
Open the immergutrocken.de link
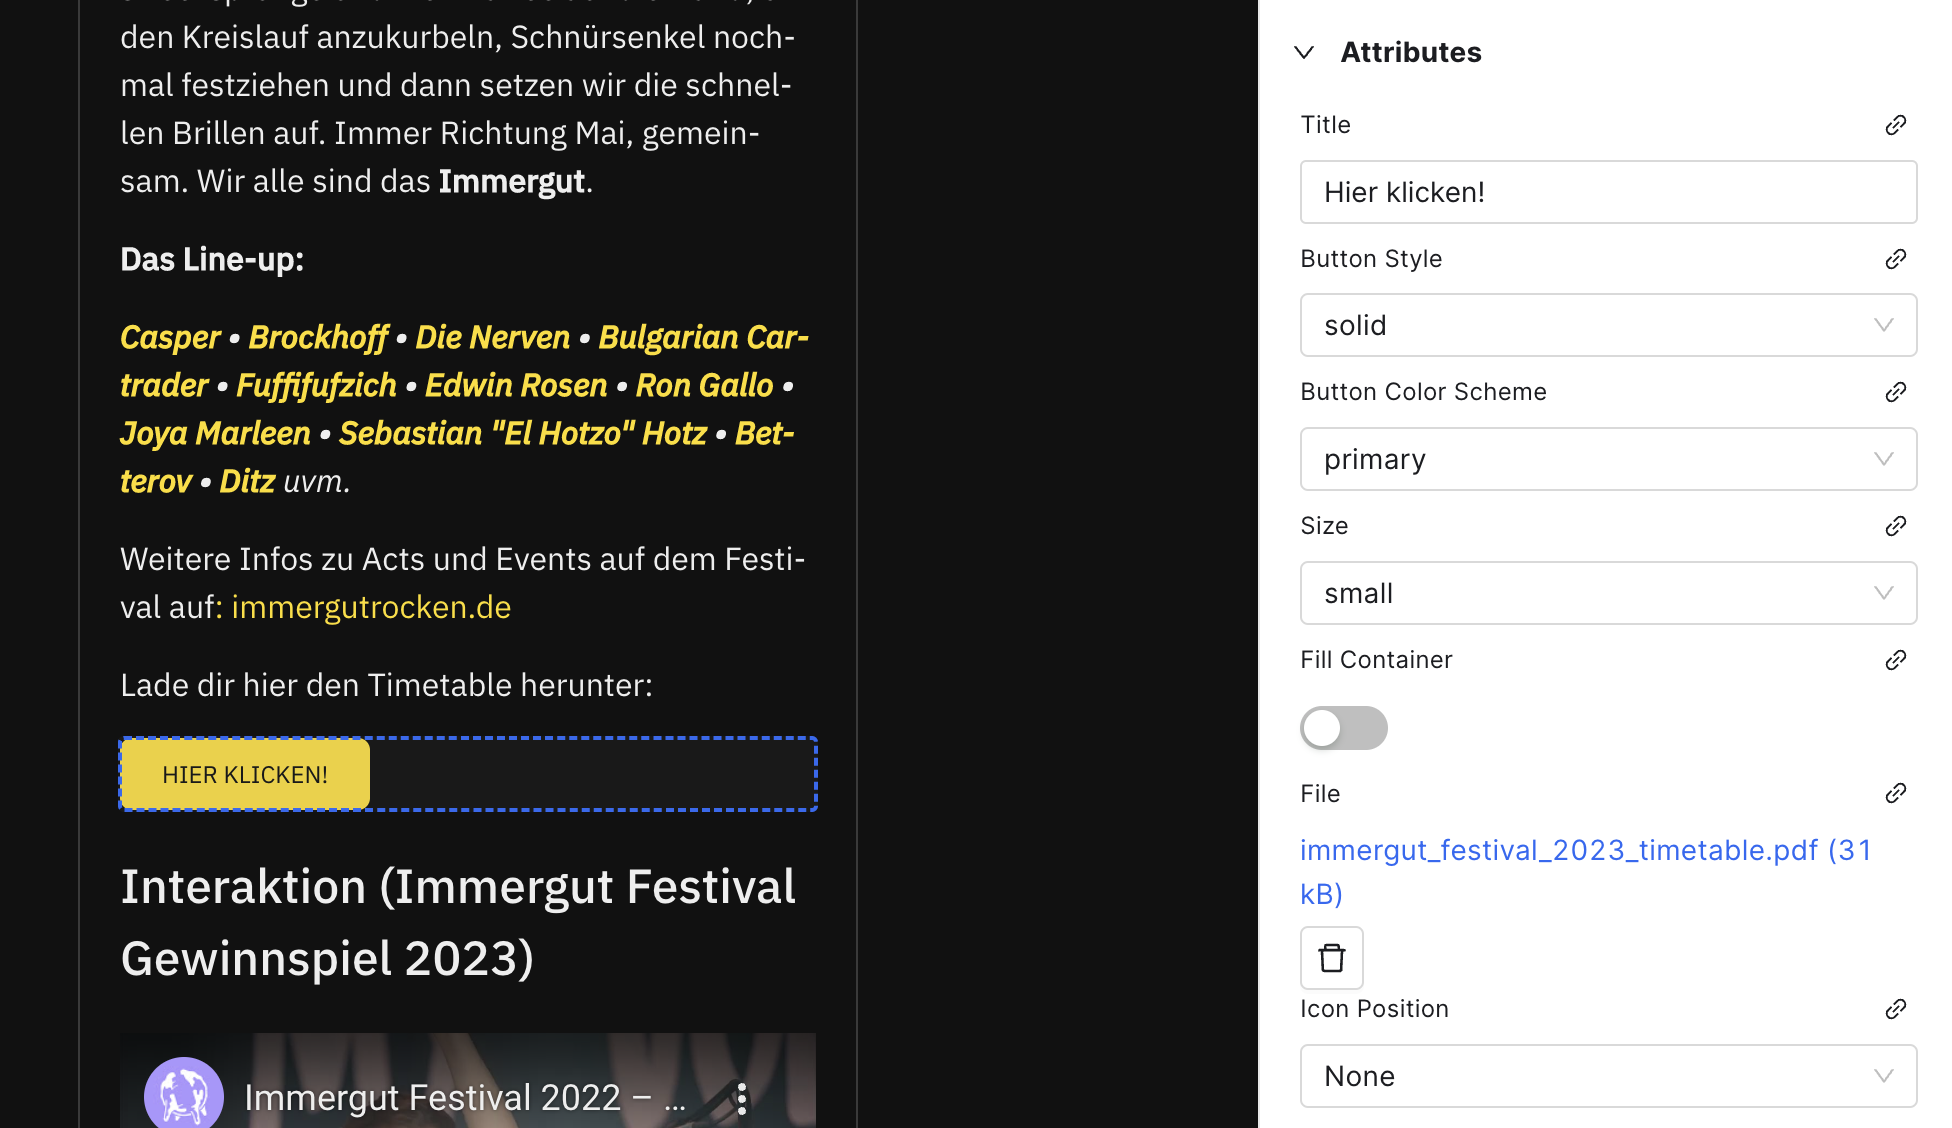tap(371, 608)
